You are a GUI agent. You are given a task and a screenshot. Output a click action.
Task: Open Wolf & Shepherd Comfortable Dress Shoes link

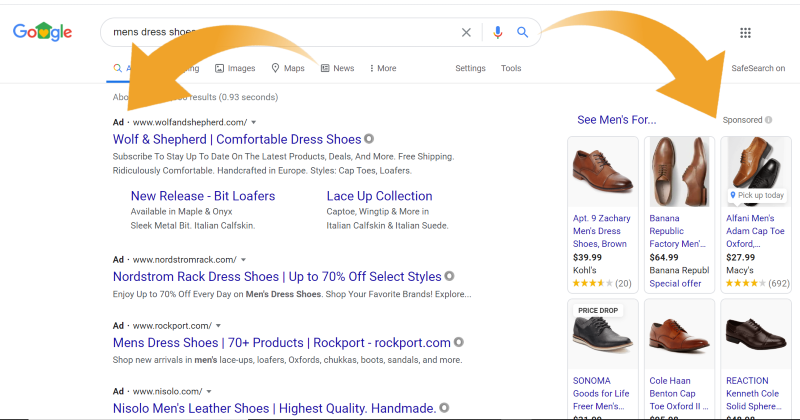[237, 139]
